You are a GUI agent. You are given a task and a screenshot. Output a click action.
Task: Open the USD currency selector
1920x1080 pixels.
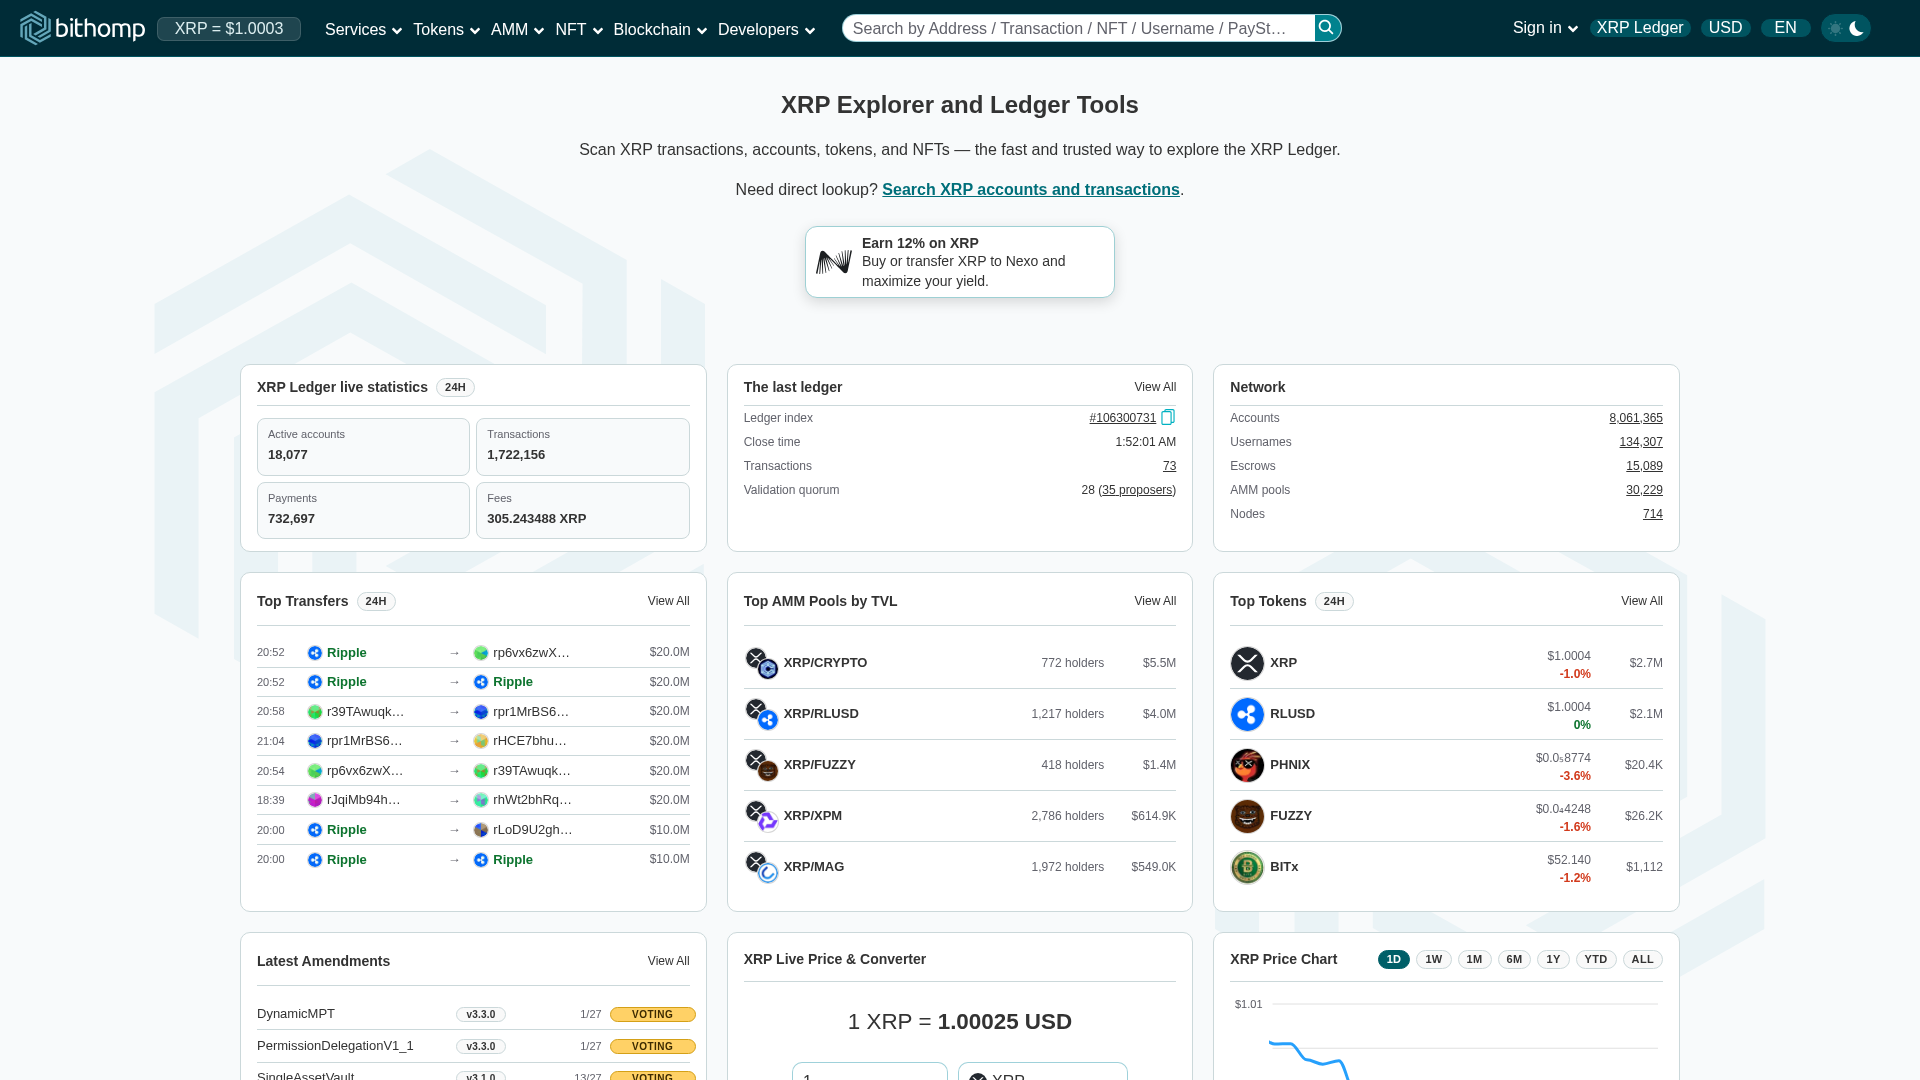(1726, 28)
